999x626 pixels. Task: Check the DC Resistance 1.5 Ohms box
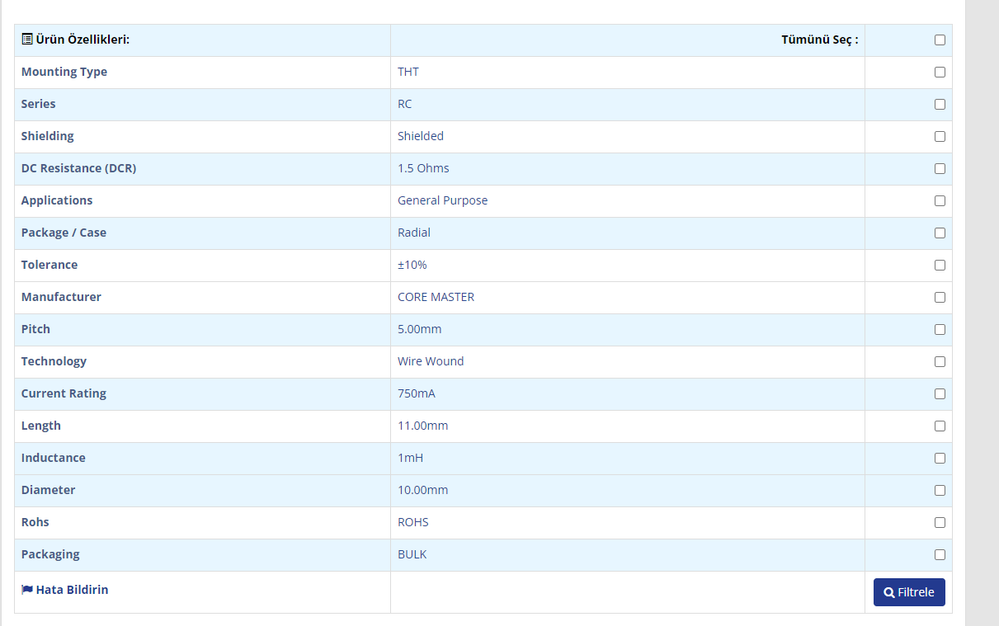940,169
